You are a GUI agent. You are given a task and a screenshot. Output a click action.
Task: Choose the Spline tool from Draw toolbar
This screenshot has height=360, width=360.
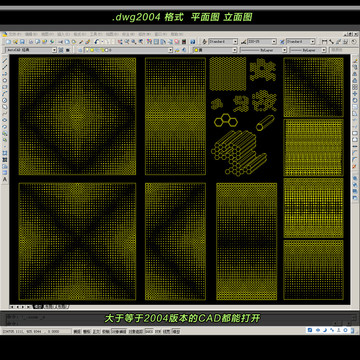tap(5, 114)
